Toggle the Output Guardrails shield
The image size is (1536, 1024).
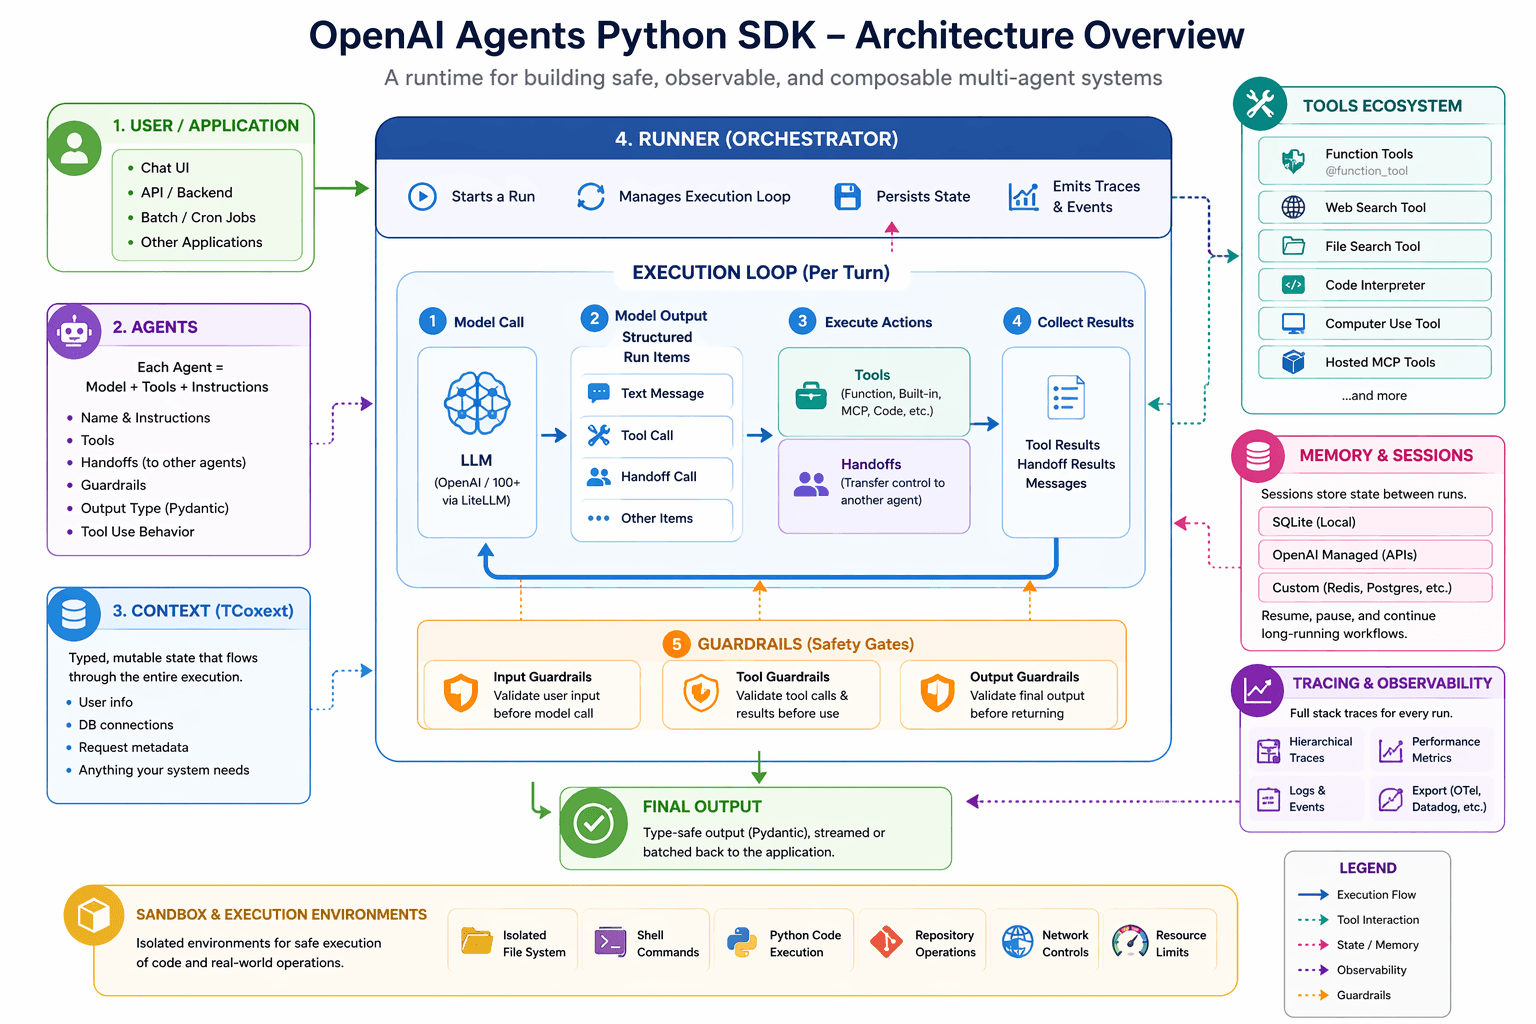[x=937, y=691]
